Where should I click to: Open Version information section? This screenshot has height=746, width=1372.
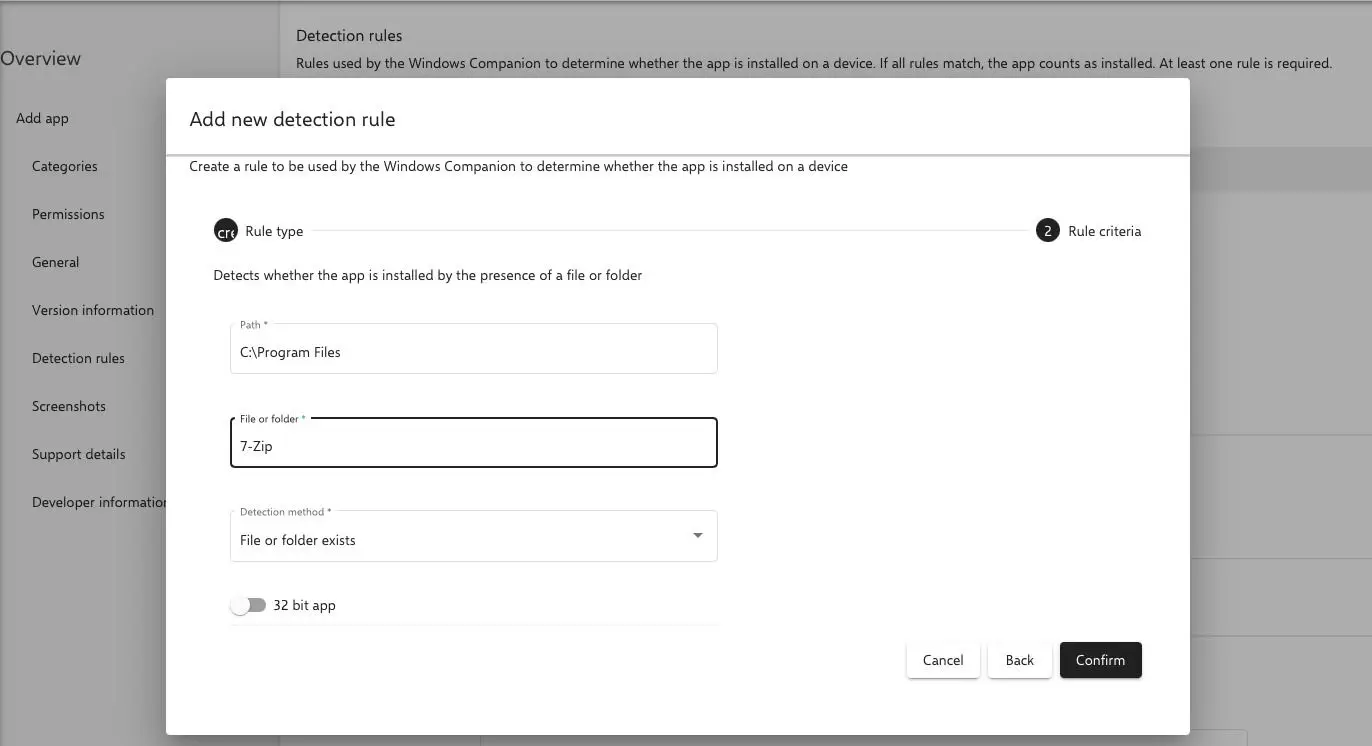[93, 310]
